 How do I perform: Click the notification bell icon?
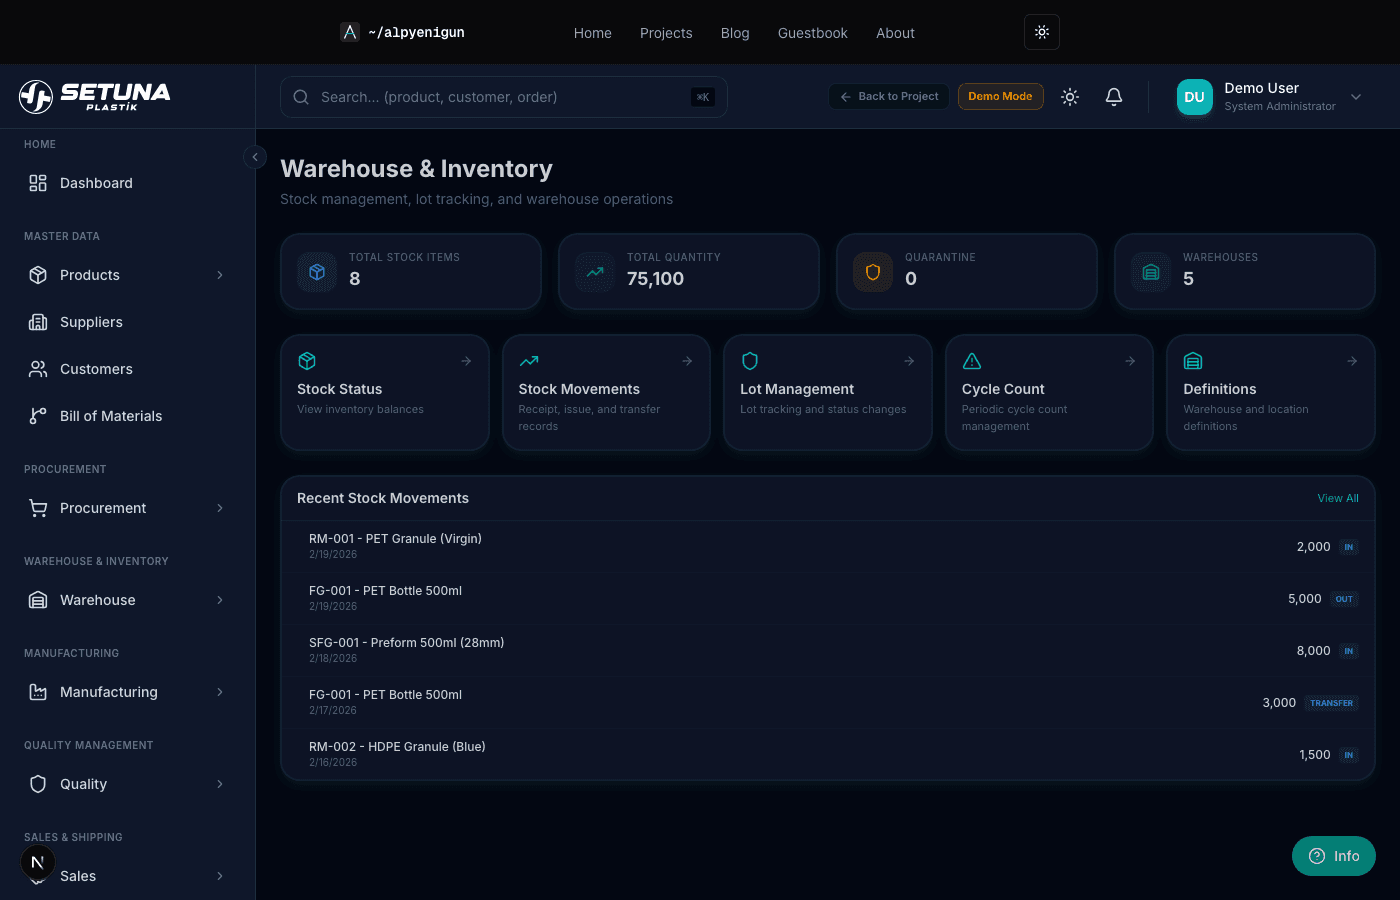(x=1114, y=97)
